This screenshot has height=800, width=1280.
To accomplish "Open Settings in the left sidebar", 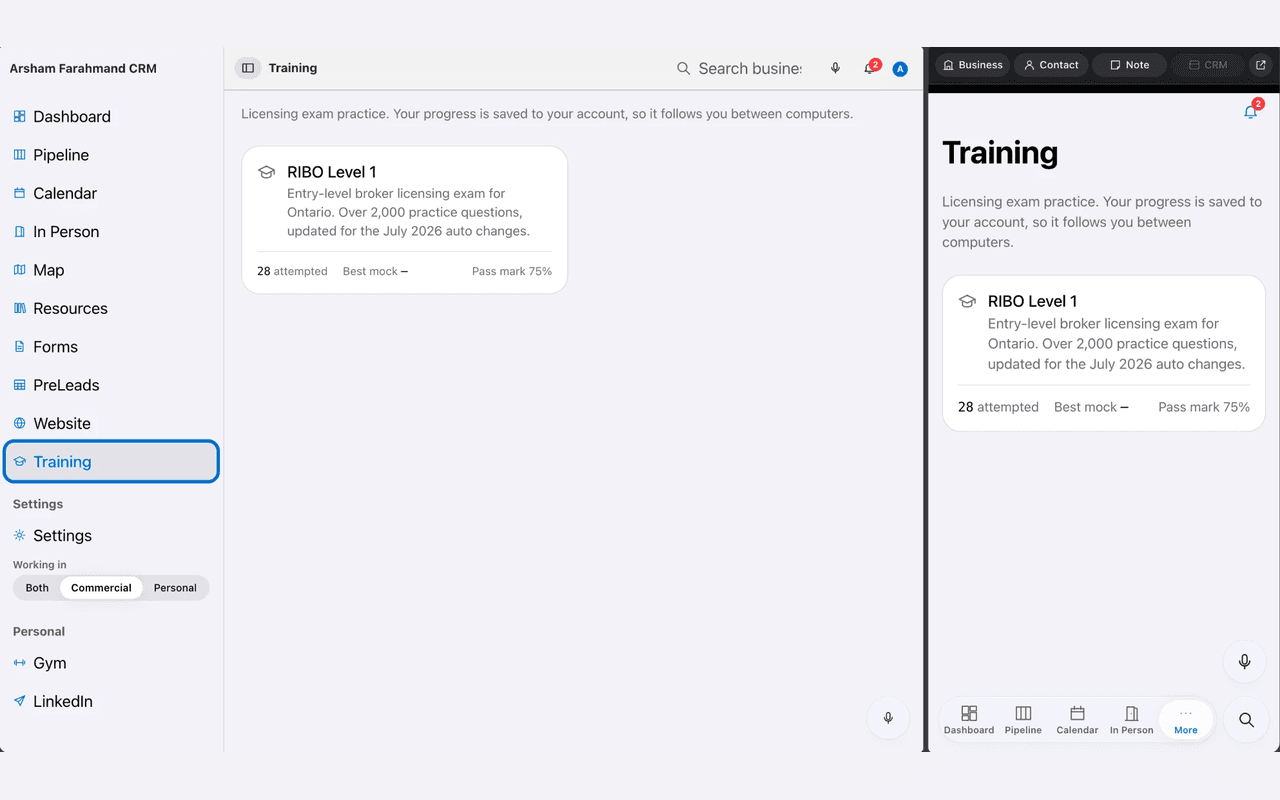I will click(x=111, y=536).
